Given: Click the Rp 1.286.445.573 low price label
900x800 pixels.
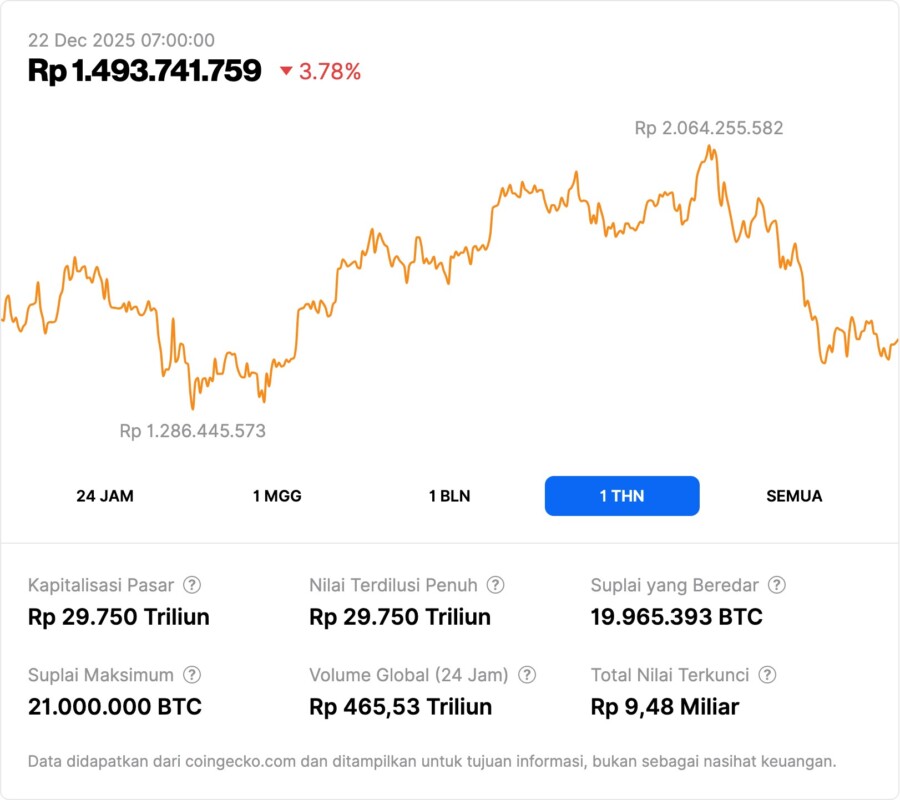Looking at the screenshot, I should click(x=193, y=431).
